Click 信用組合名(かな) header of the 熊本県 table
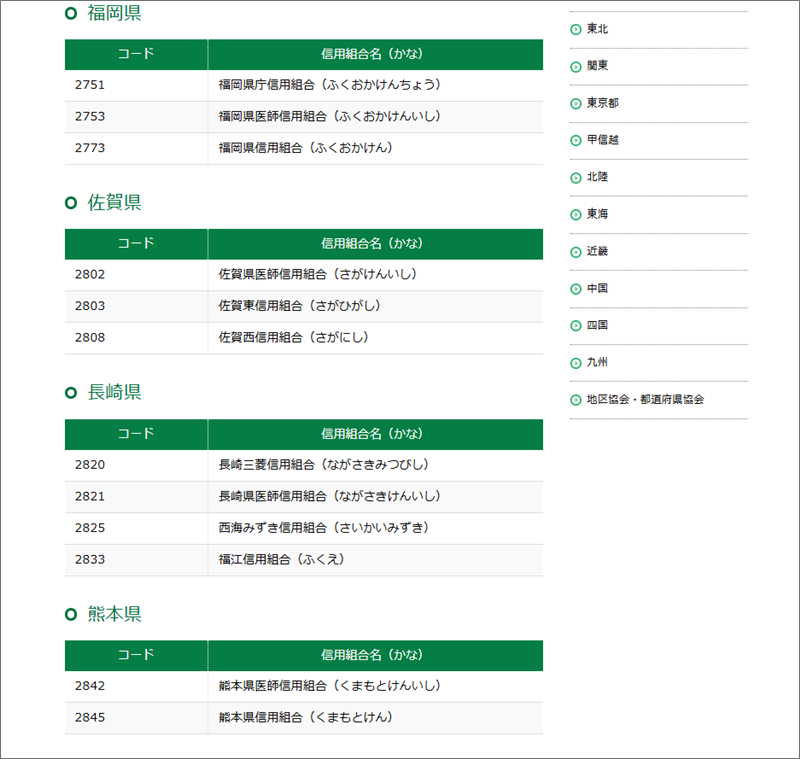This screenshot has width=800, height=759. 376,655
